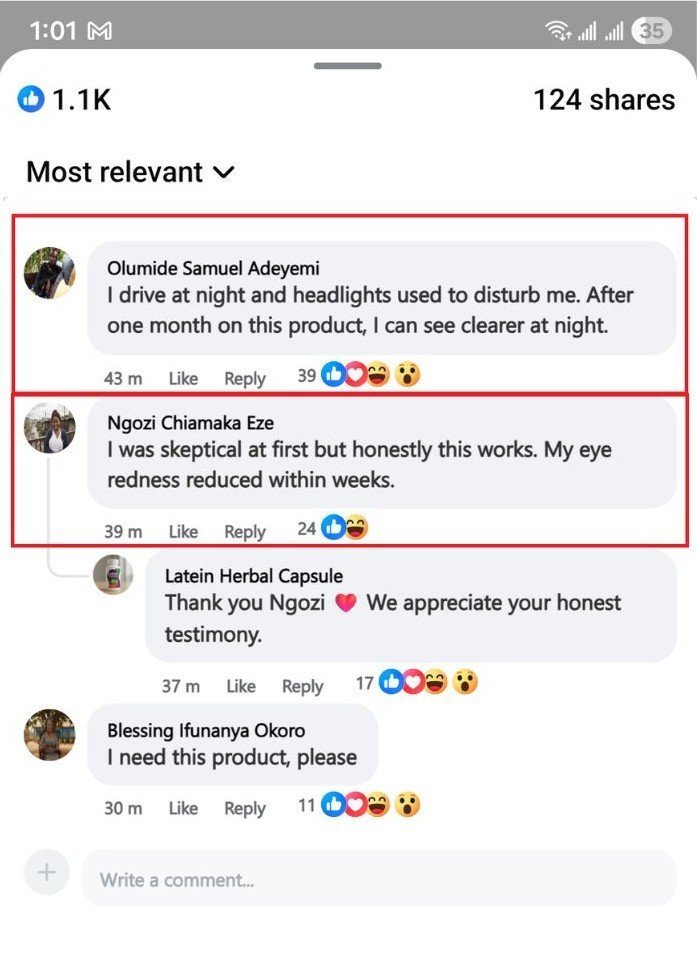View Blessing Ifunanya Okoro's profile picture

click(49, 735)
